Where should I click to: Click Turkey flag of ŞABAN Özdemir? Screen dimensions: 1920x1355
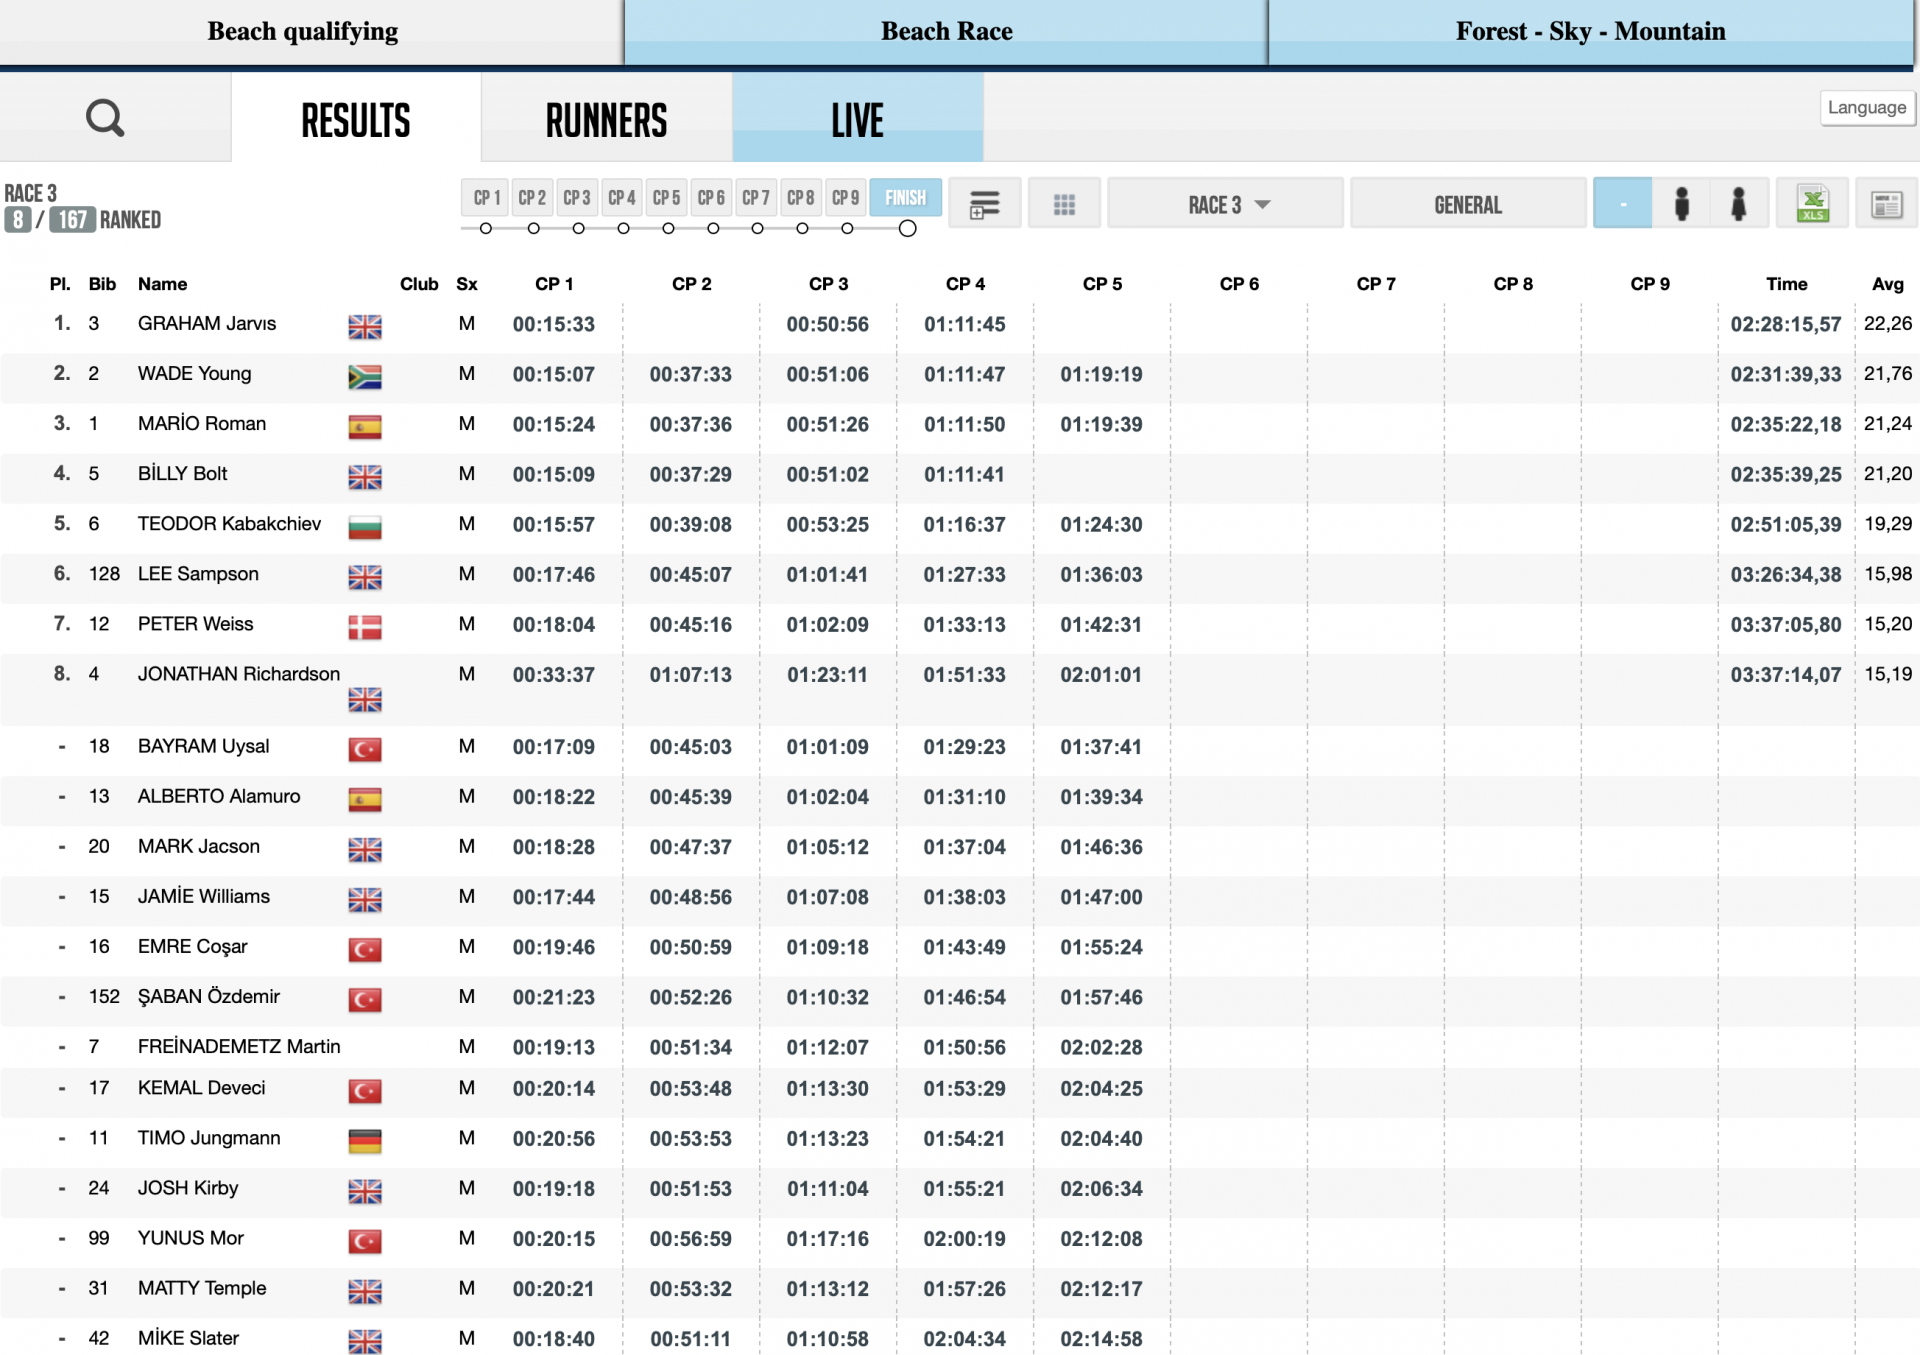365,1000
